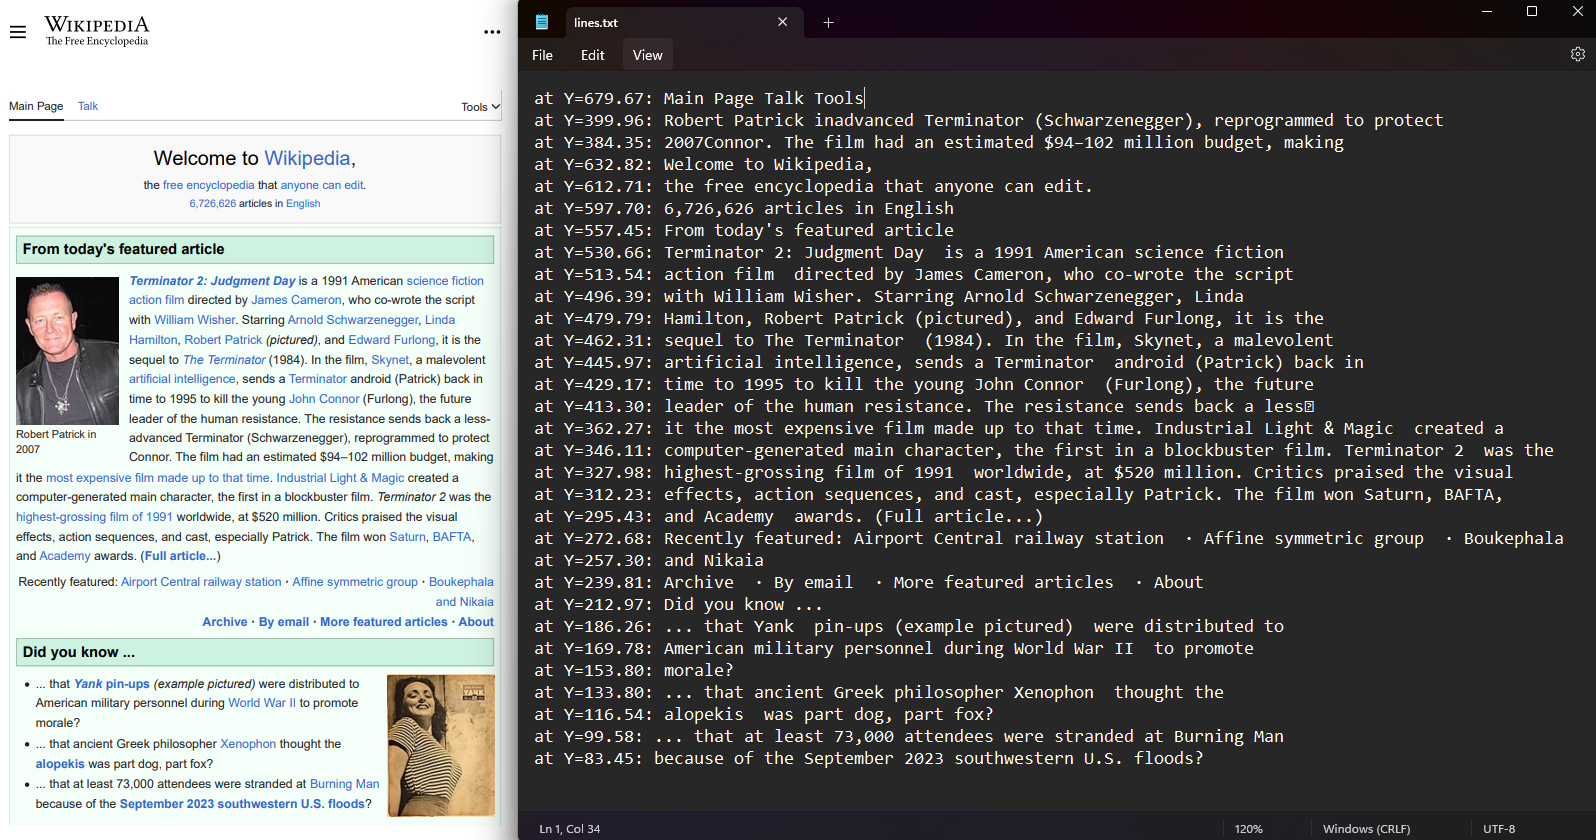Open the 6,726,626 articles count link
Screen dimensions: 1596x840
(213, 203)
